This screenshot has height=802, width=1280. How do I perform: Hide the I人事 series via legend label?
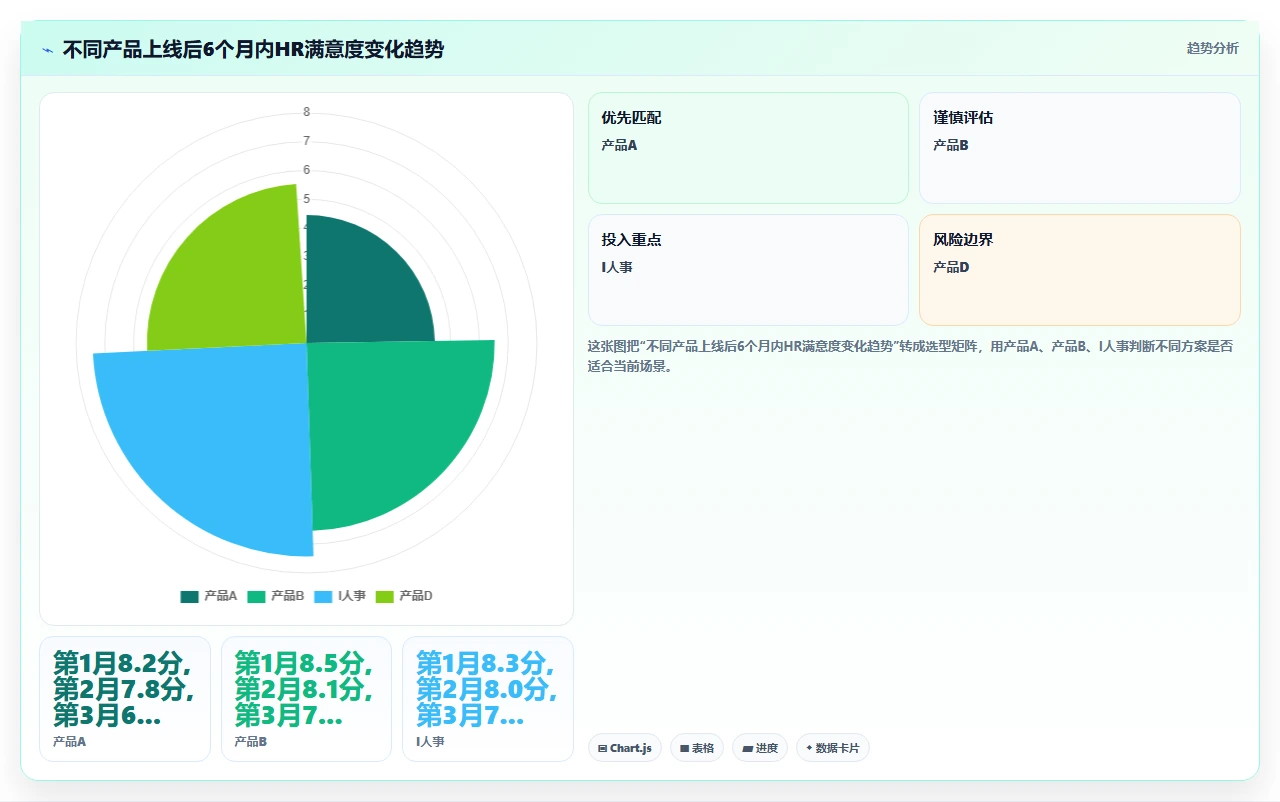[352, 596]
